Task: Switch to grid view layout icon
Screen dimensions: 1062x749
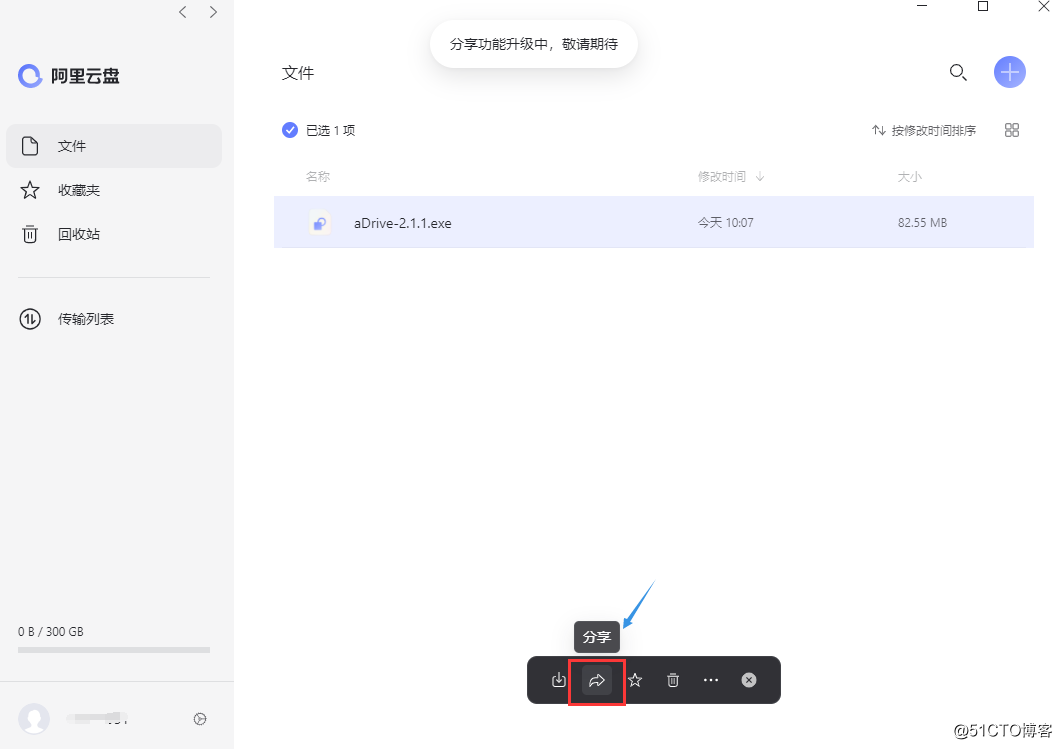Action: [x=1012, y=130]
